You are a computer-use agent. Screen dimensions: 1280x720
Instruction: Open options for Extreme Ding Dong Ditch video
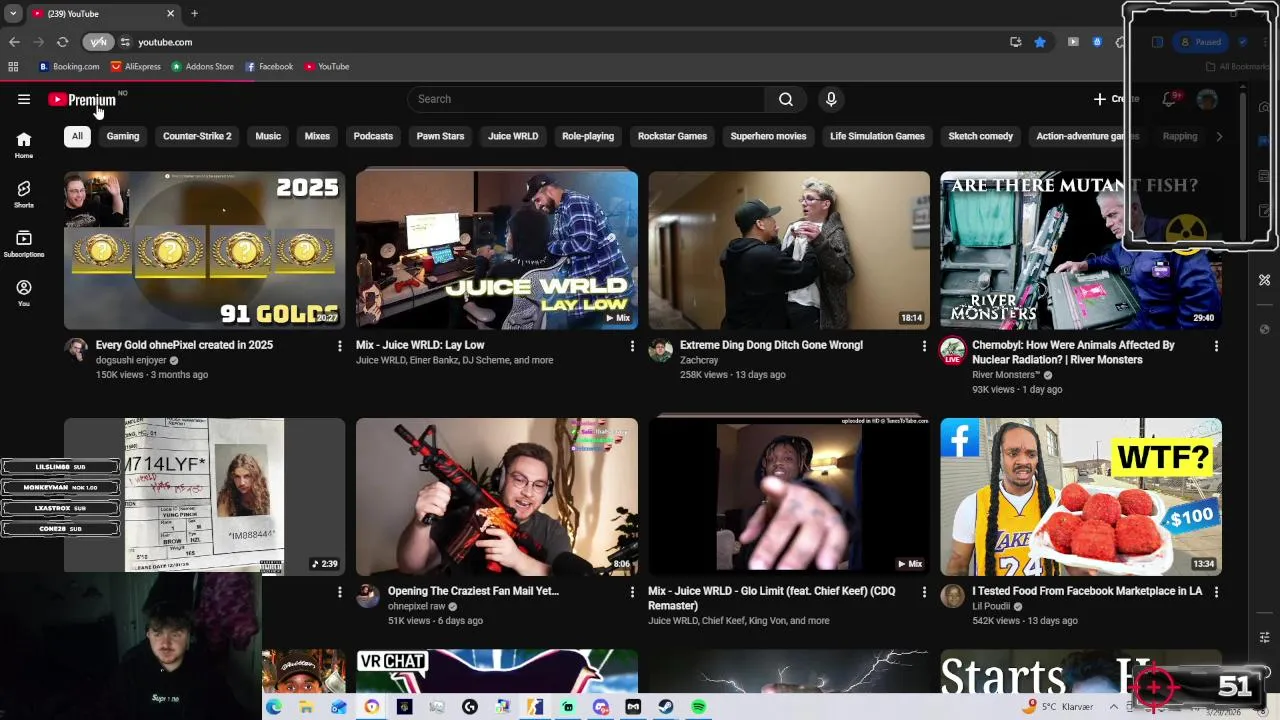click(x=924, y=346)
